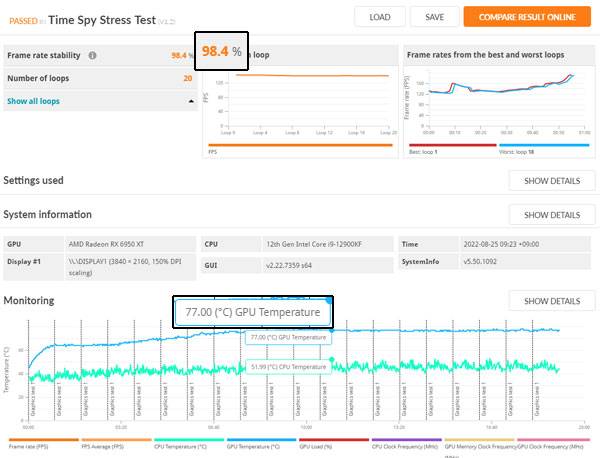
Task: Toggle the GPU Load legend bar
Action: pyautogui.click(x=334, y=440)
